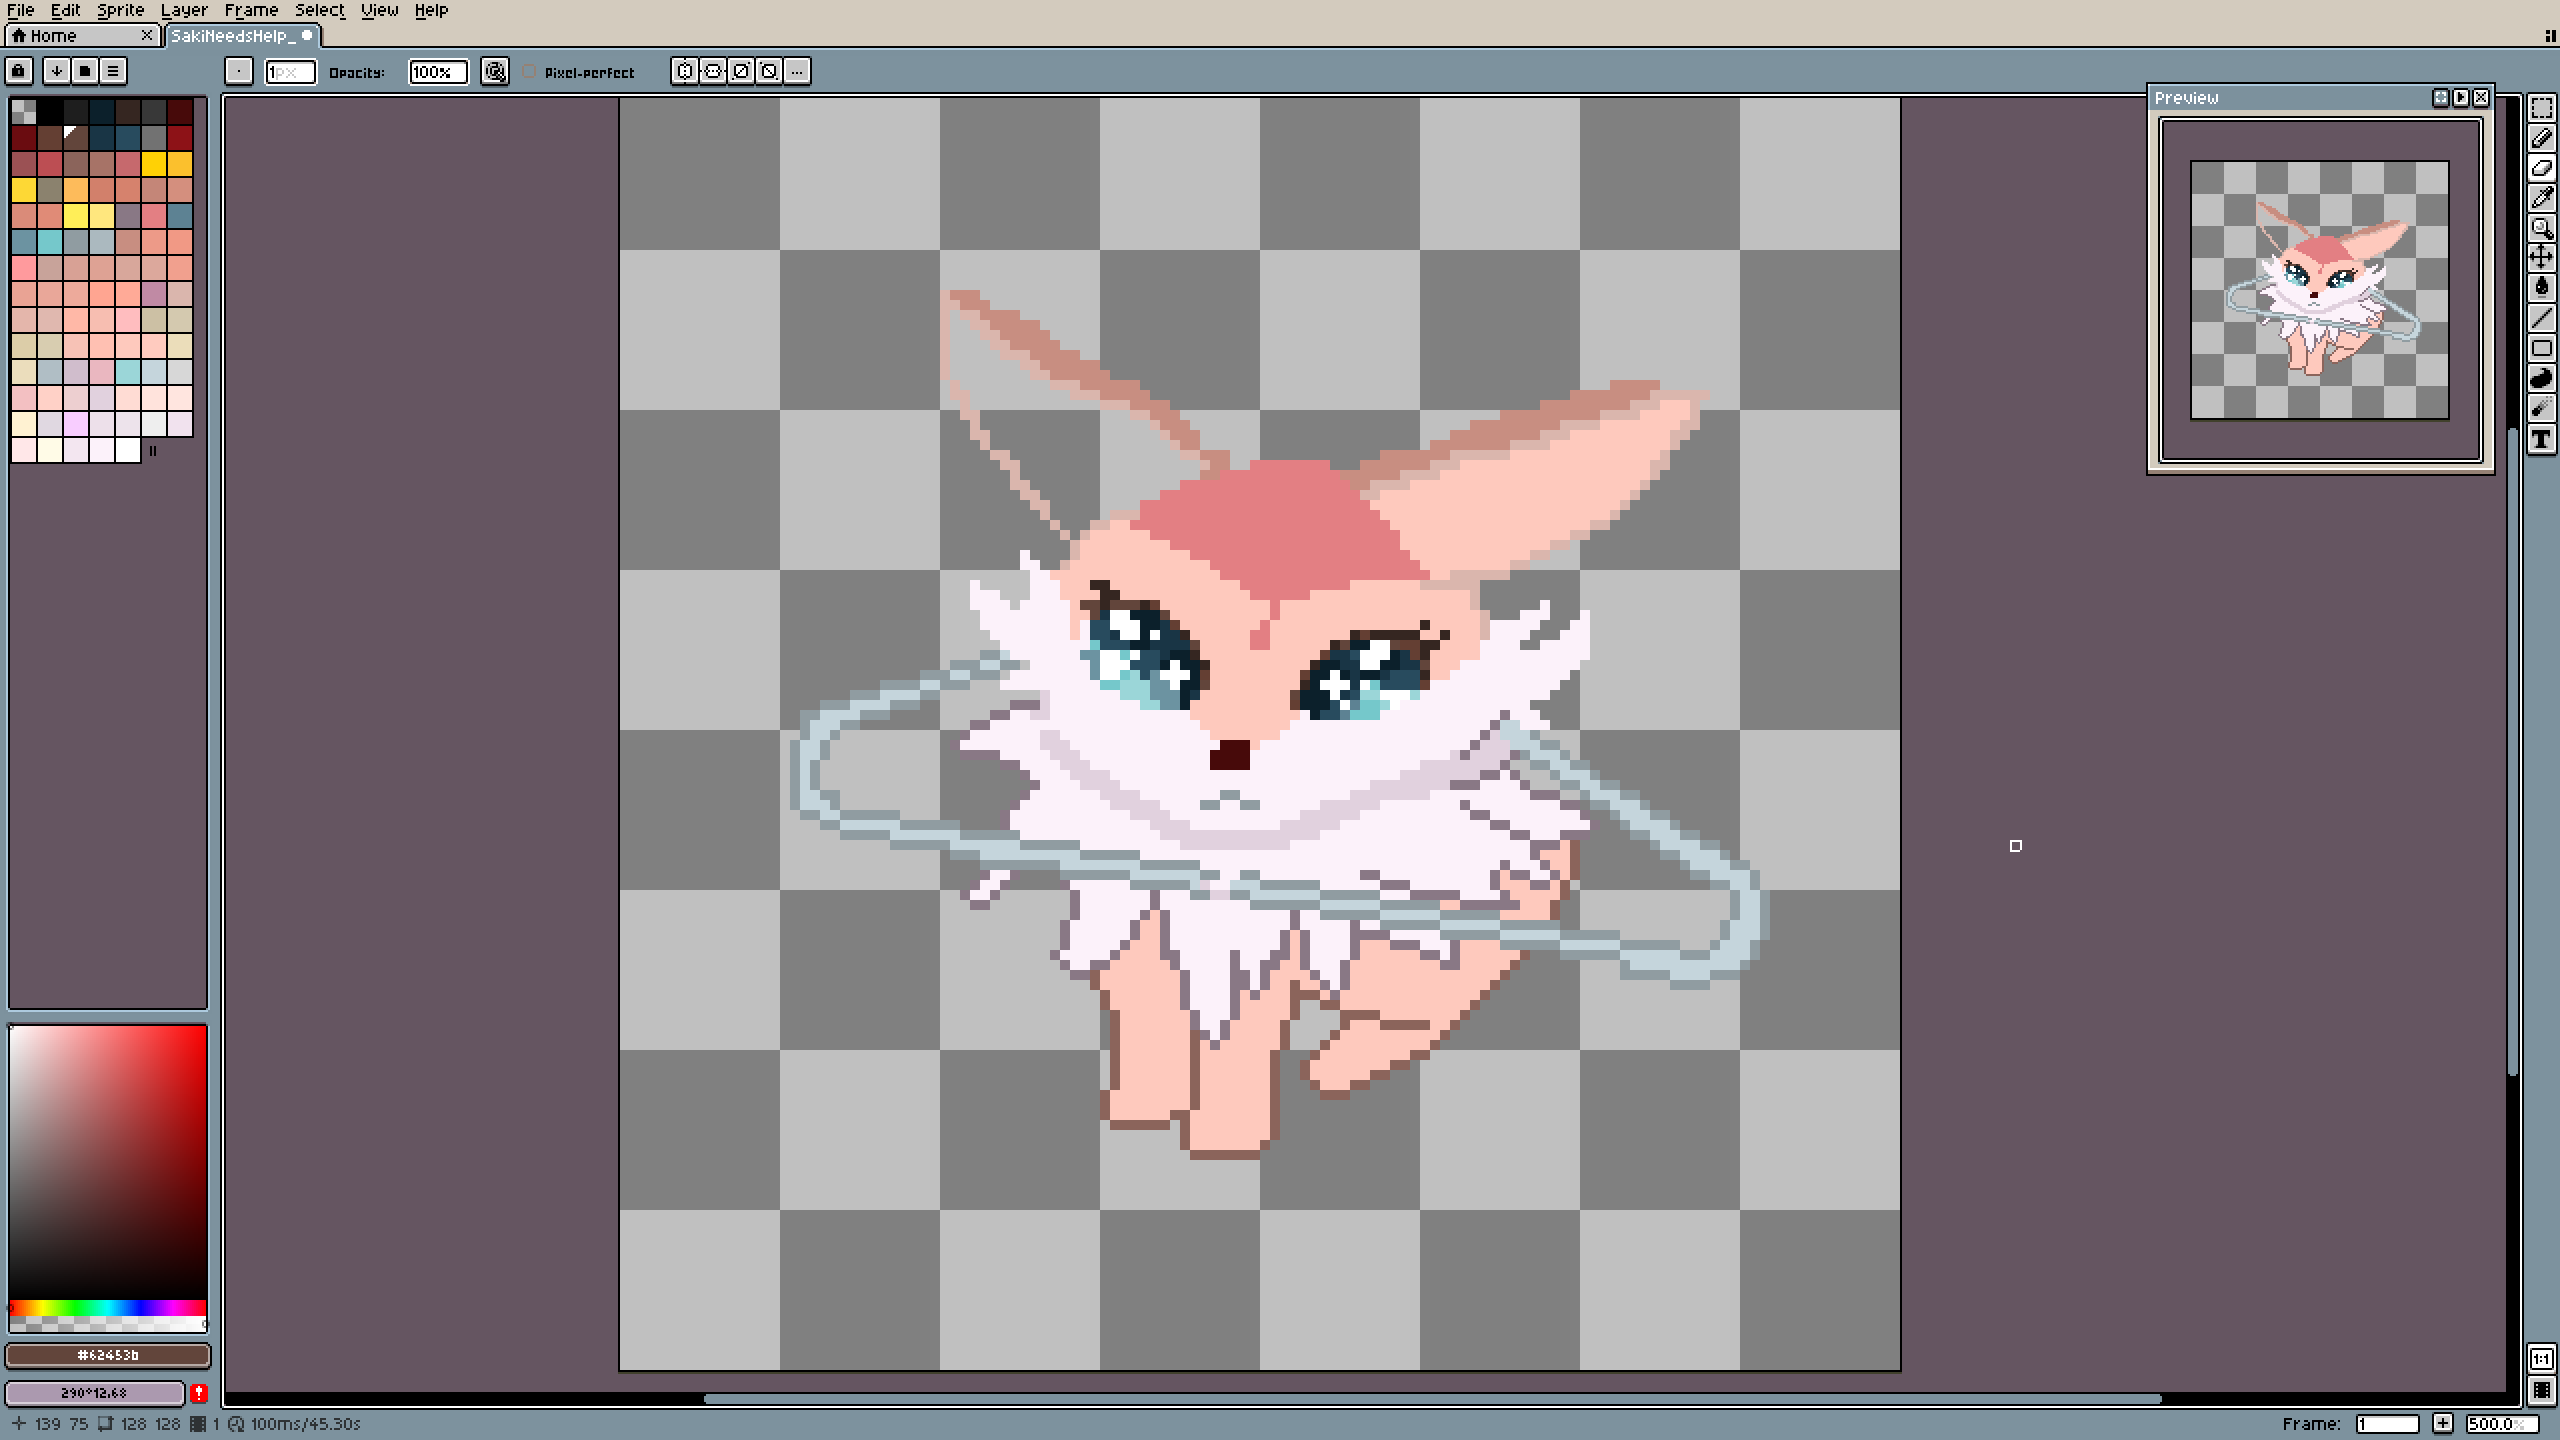Select the Paint Bucket tool
The width and height of the screenshot is (2560, 1440).
[x=2541, y=288]
